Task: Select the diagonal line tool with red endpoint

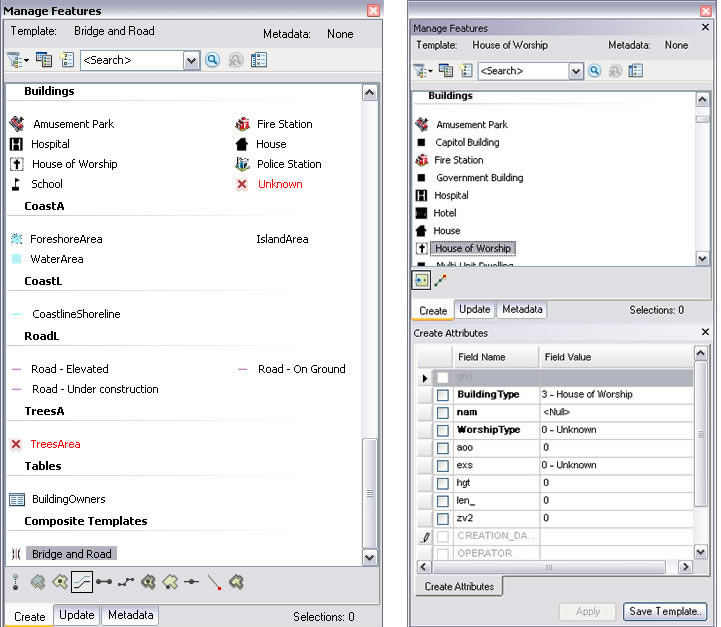Action: (214, 582)
